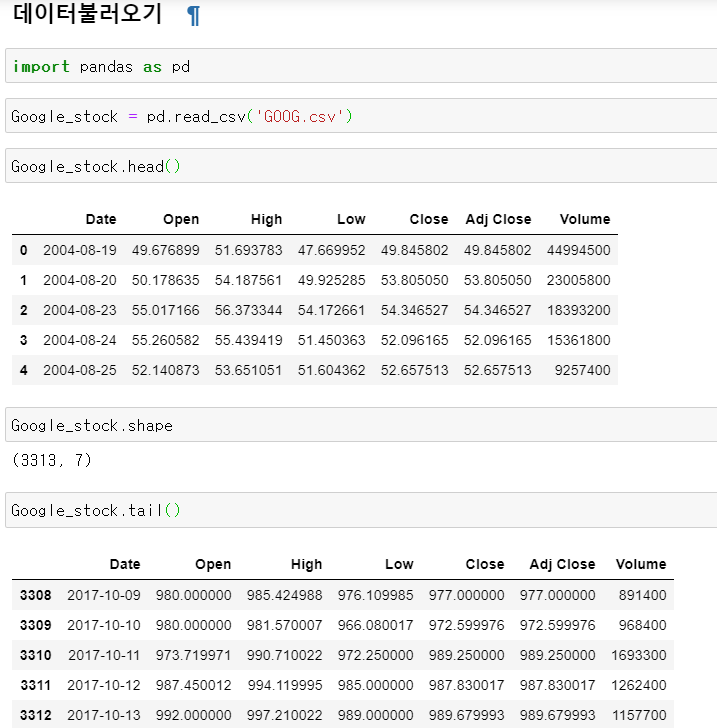717x728 pixels.
Task: Click the High value 994.119995
Action: [284, 685]
